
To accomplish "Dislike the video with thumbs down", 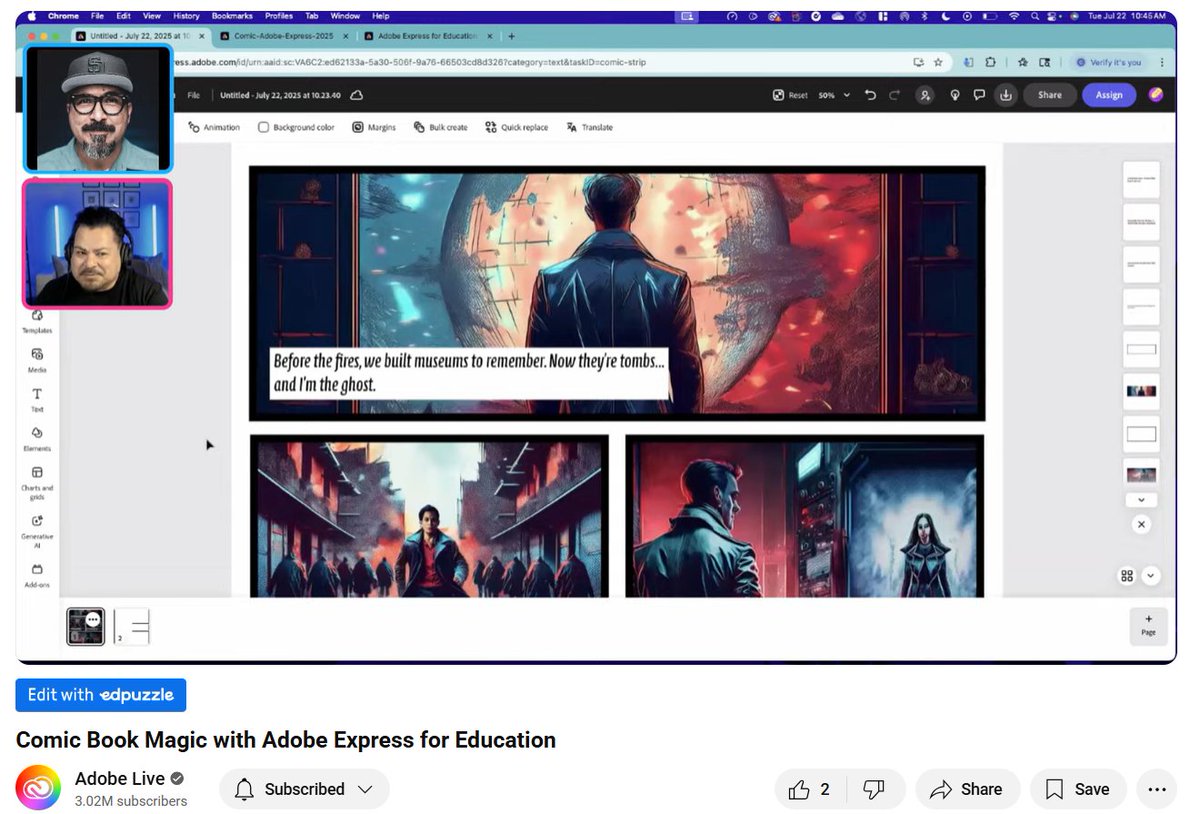I will pos(874,789).
